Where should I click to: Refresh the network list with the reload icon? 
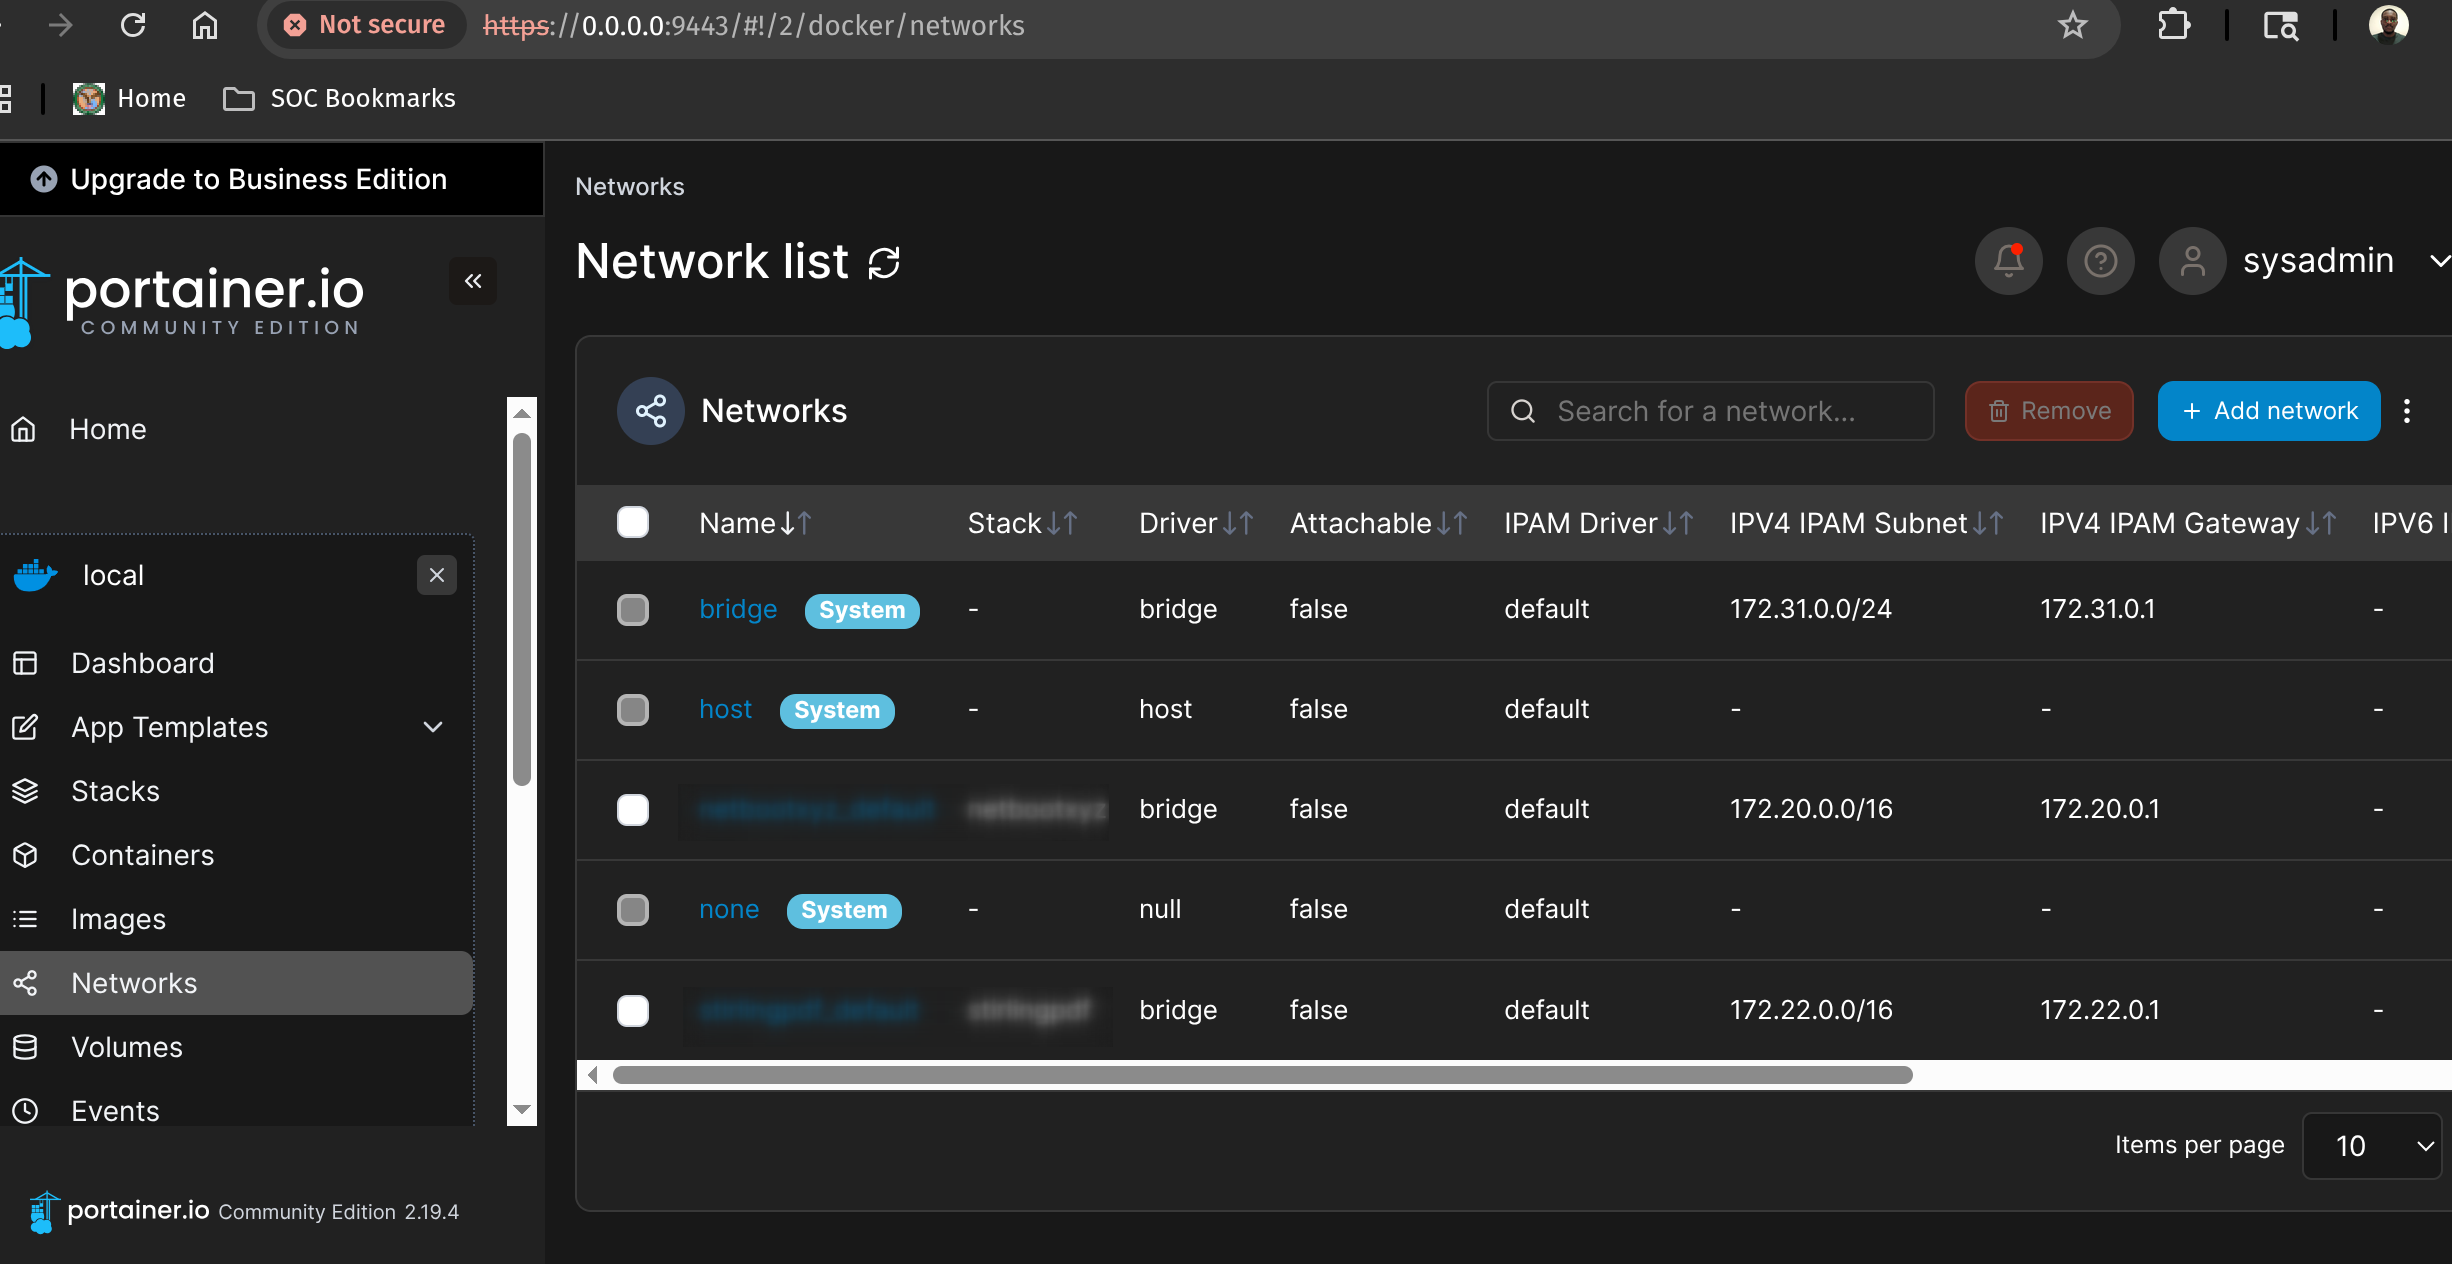click(x=884, y=263)
